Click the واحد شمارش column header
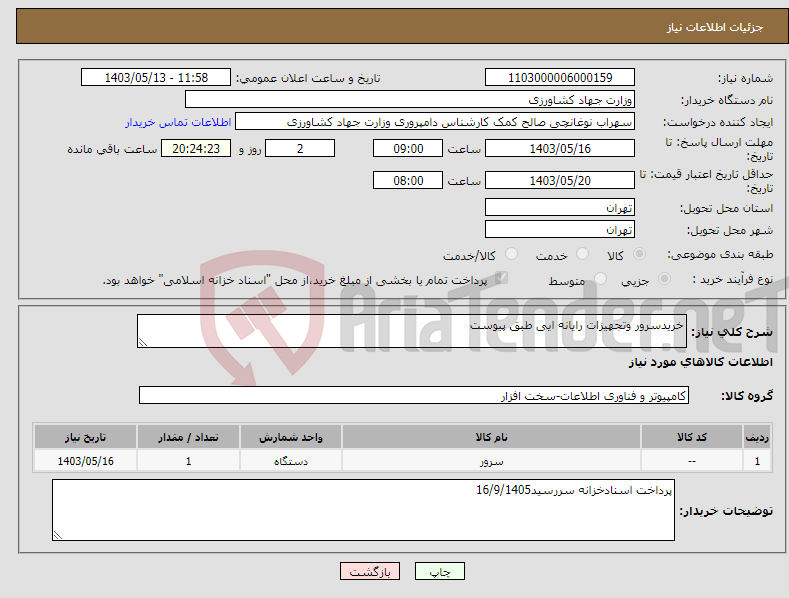The image size is (789, 598). coord(290,437)
